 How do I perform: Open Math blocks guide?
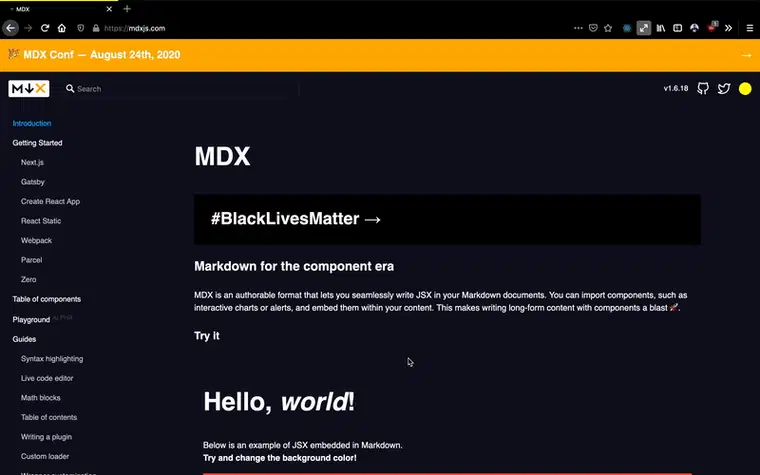point(41,397)
